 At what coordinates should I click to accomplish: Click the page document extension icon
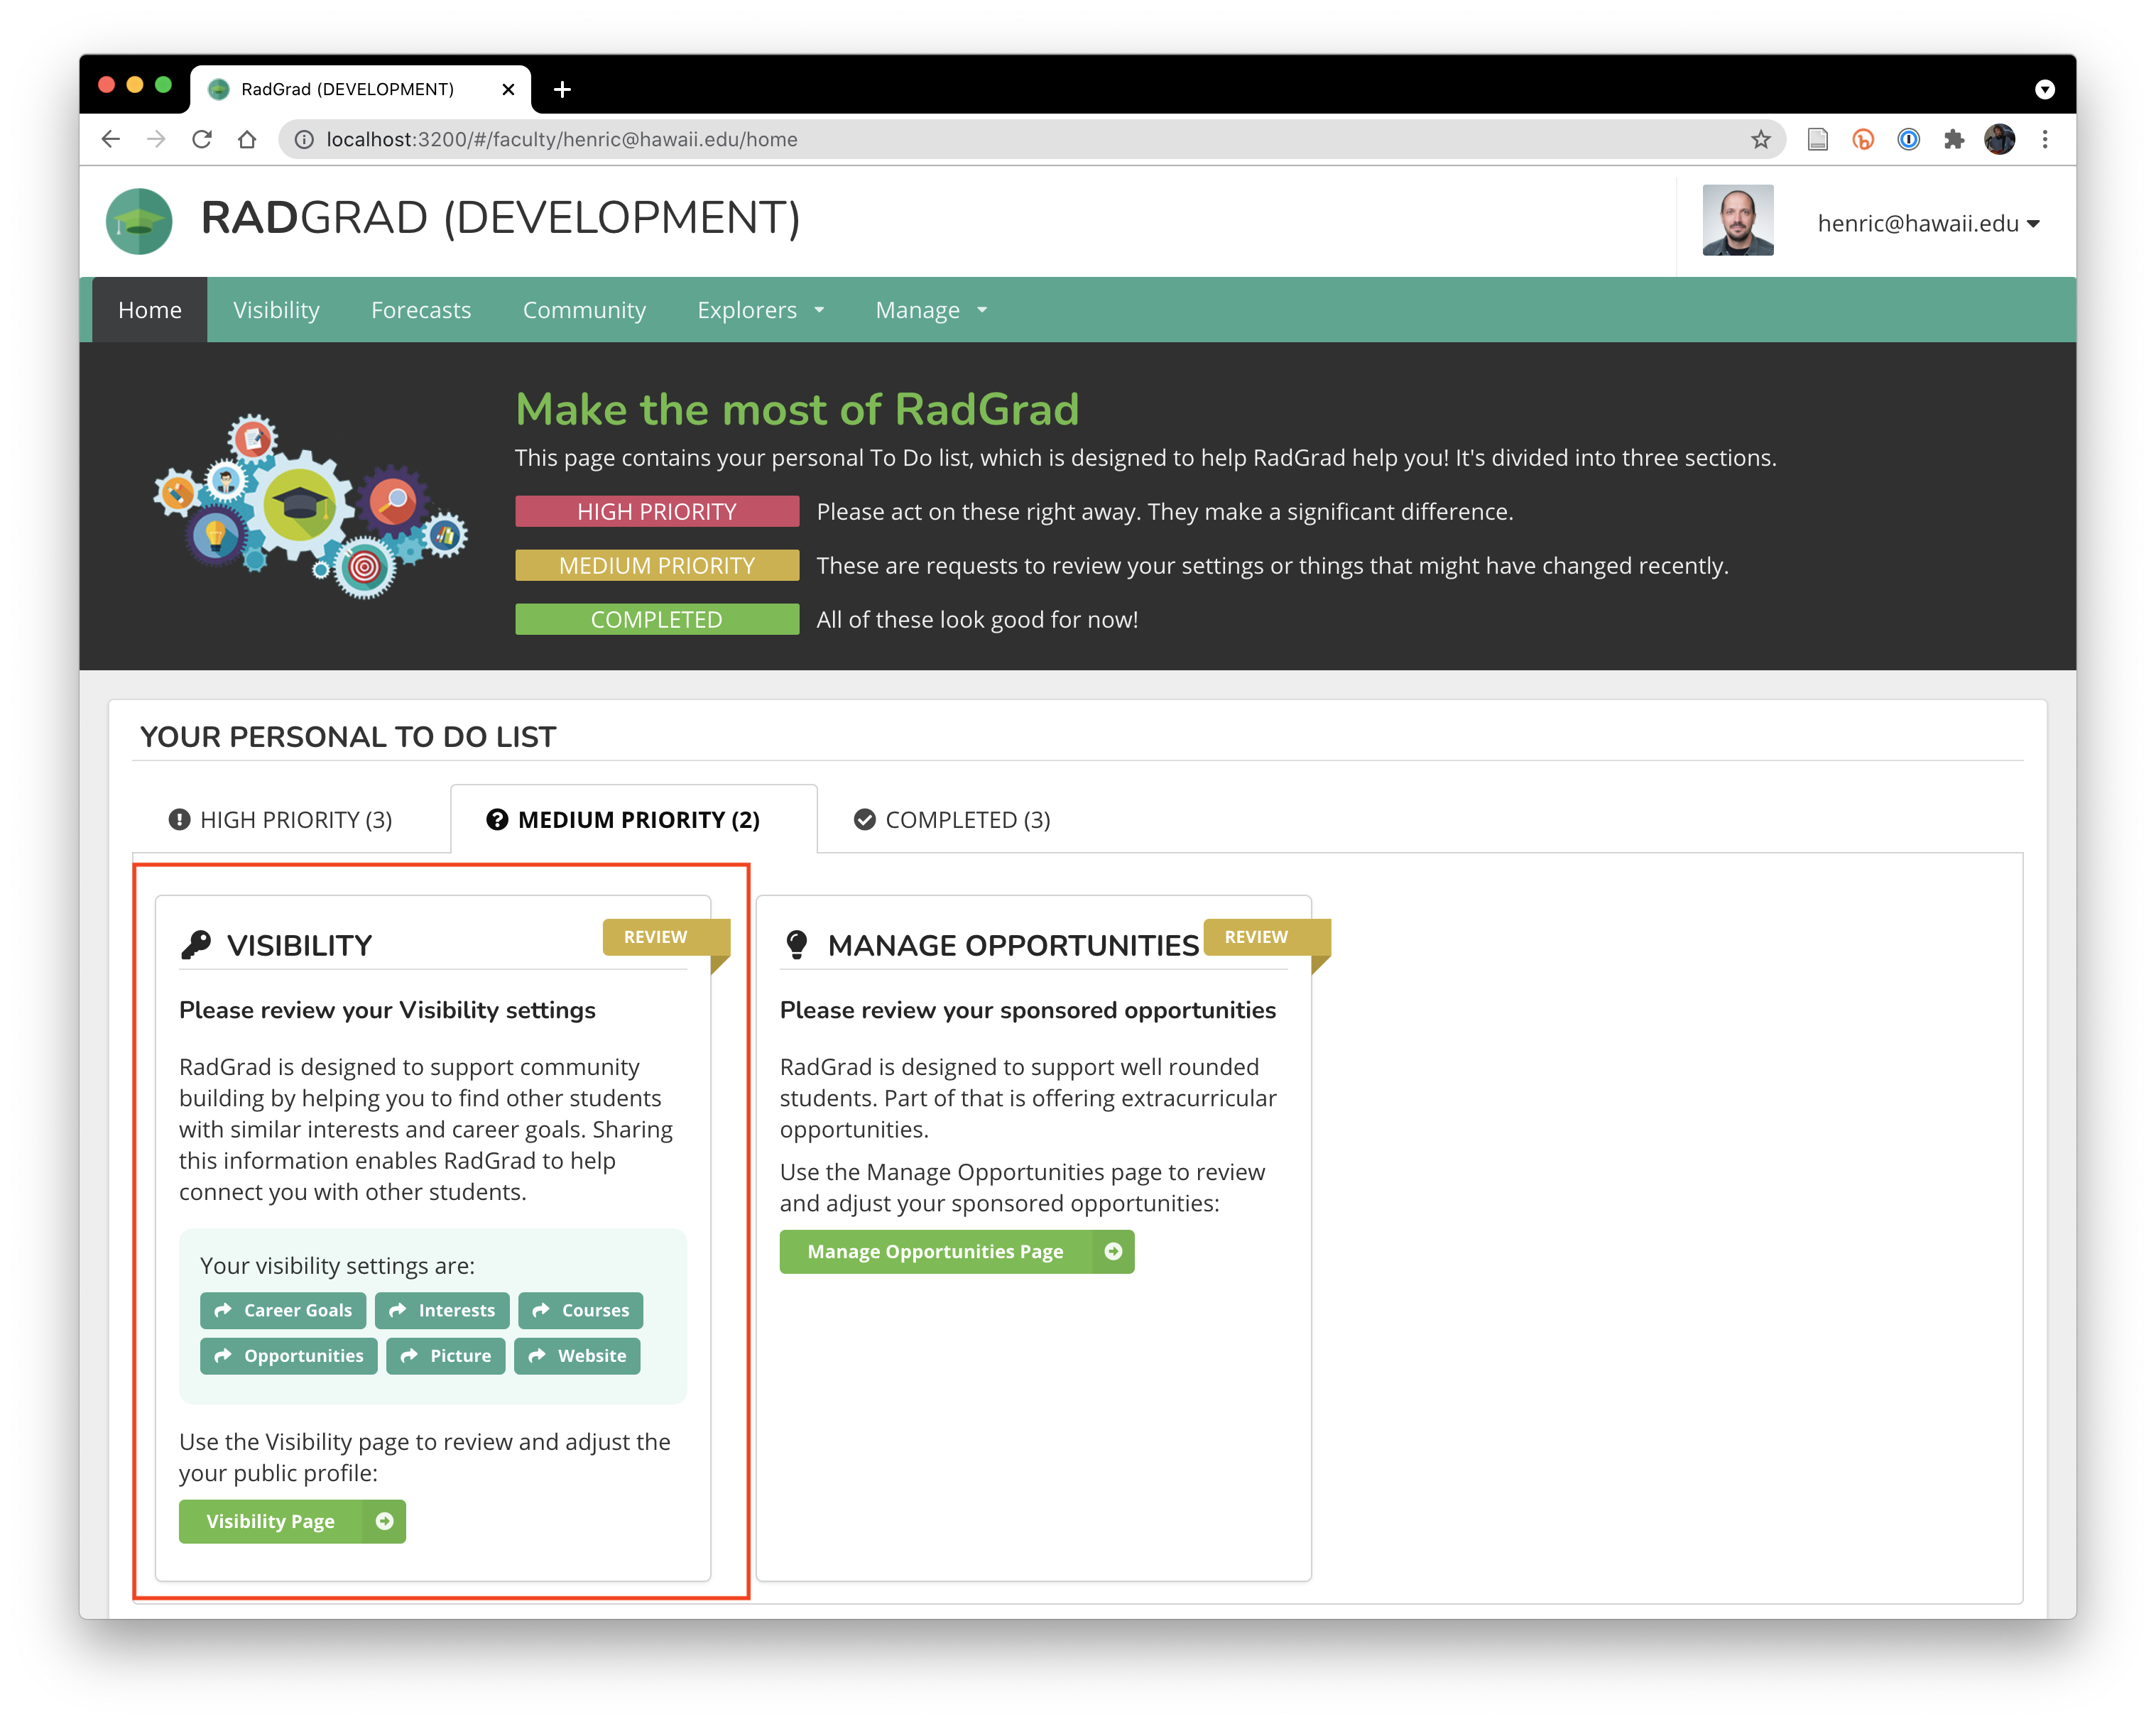point(1818,139)
